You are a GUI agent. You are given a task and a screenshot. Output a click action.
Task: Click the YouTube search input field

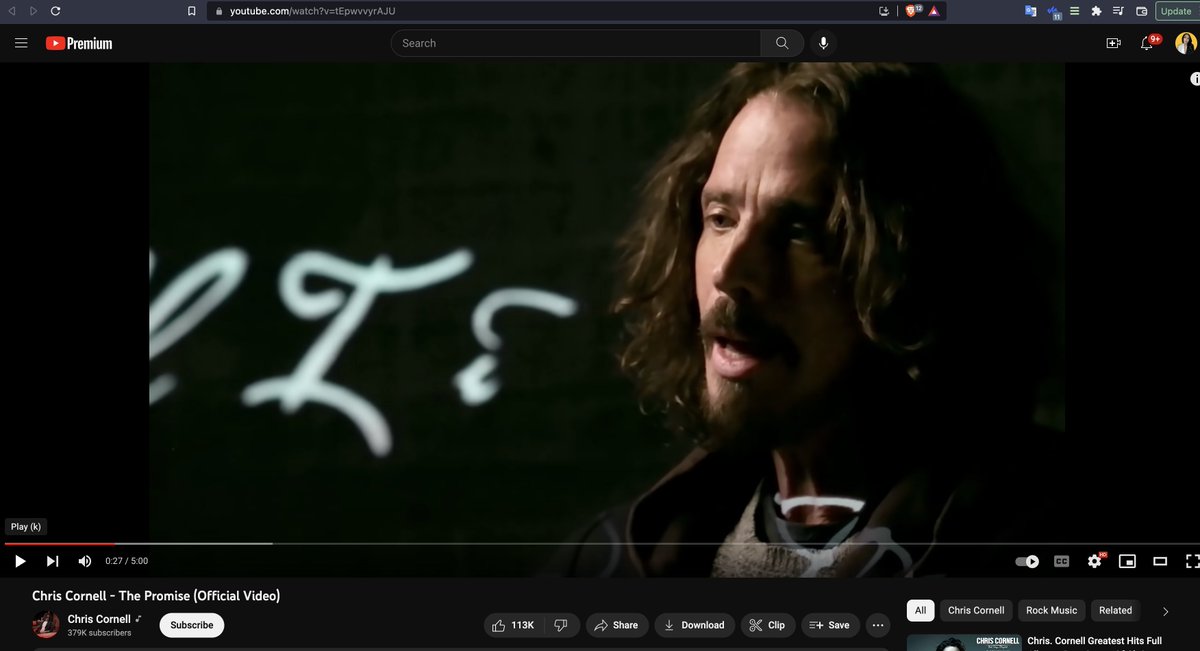click(x=575, y=43)
